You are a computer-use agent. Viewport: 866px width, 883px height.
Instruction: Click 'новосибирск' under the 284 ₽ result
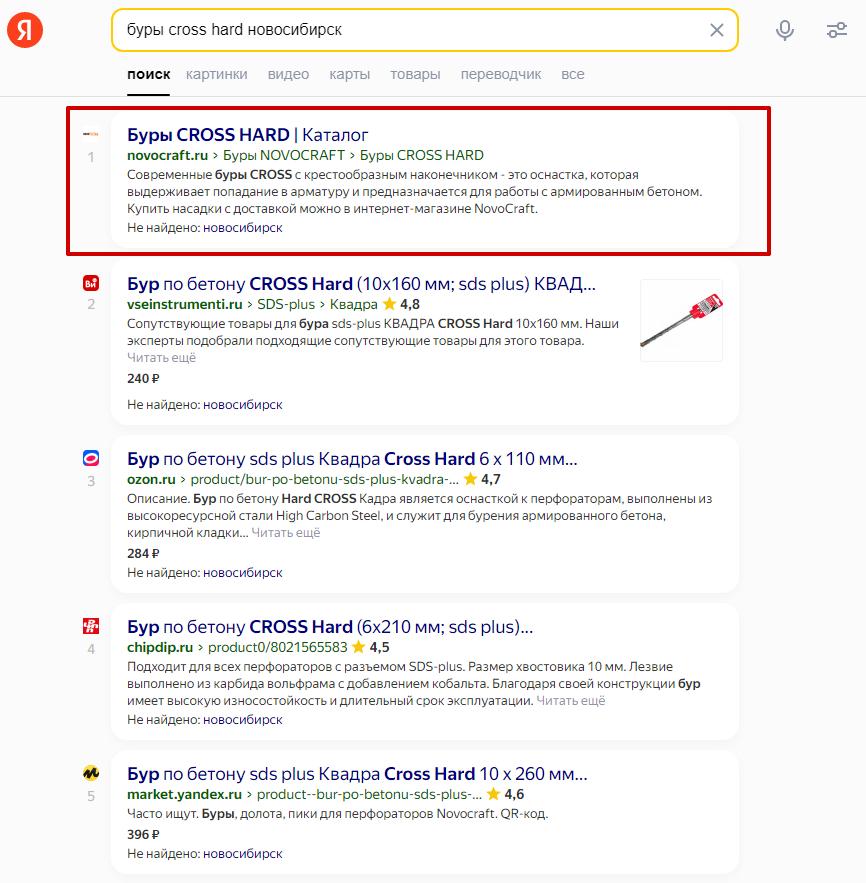(243, 572)
